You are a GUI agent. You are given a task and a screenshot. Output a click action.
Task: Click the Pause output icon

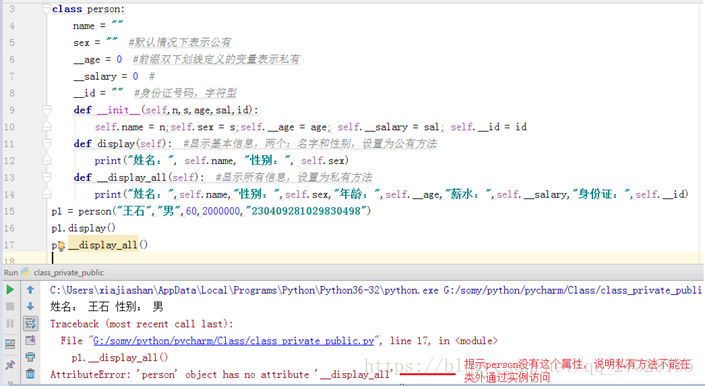(x=10, y=323)
